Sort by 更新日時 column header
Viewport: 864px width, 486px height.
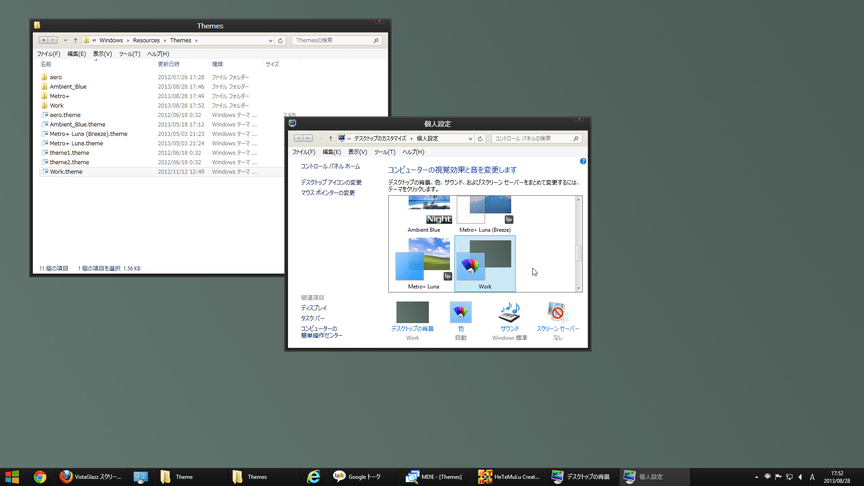(169, 64)
